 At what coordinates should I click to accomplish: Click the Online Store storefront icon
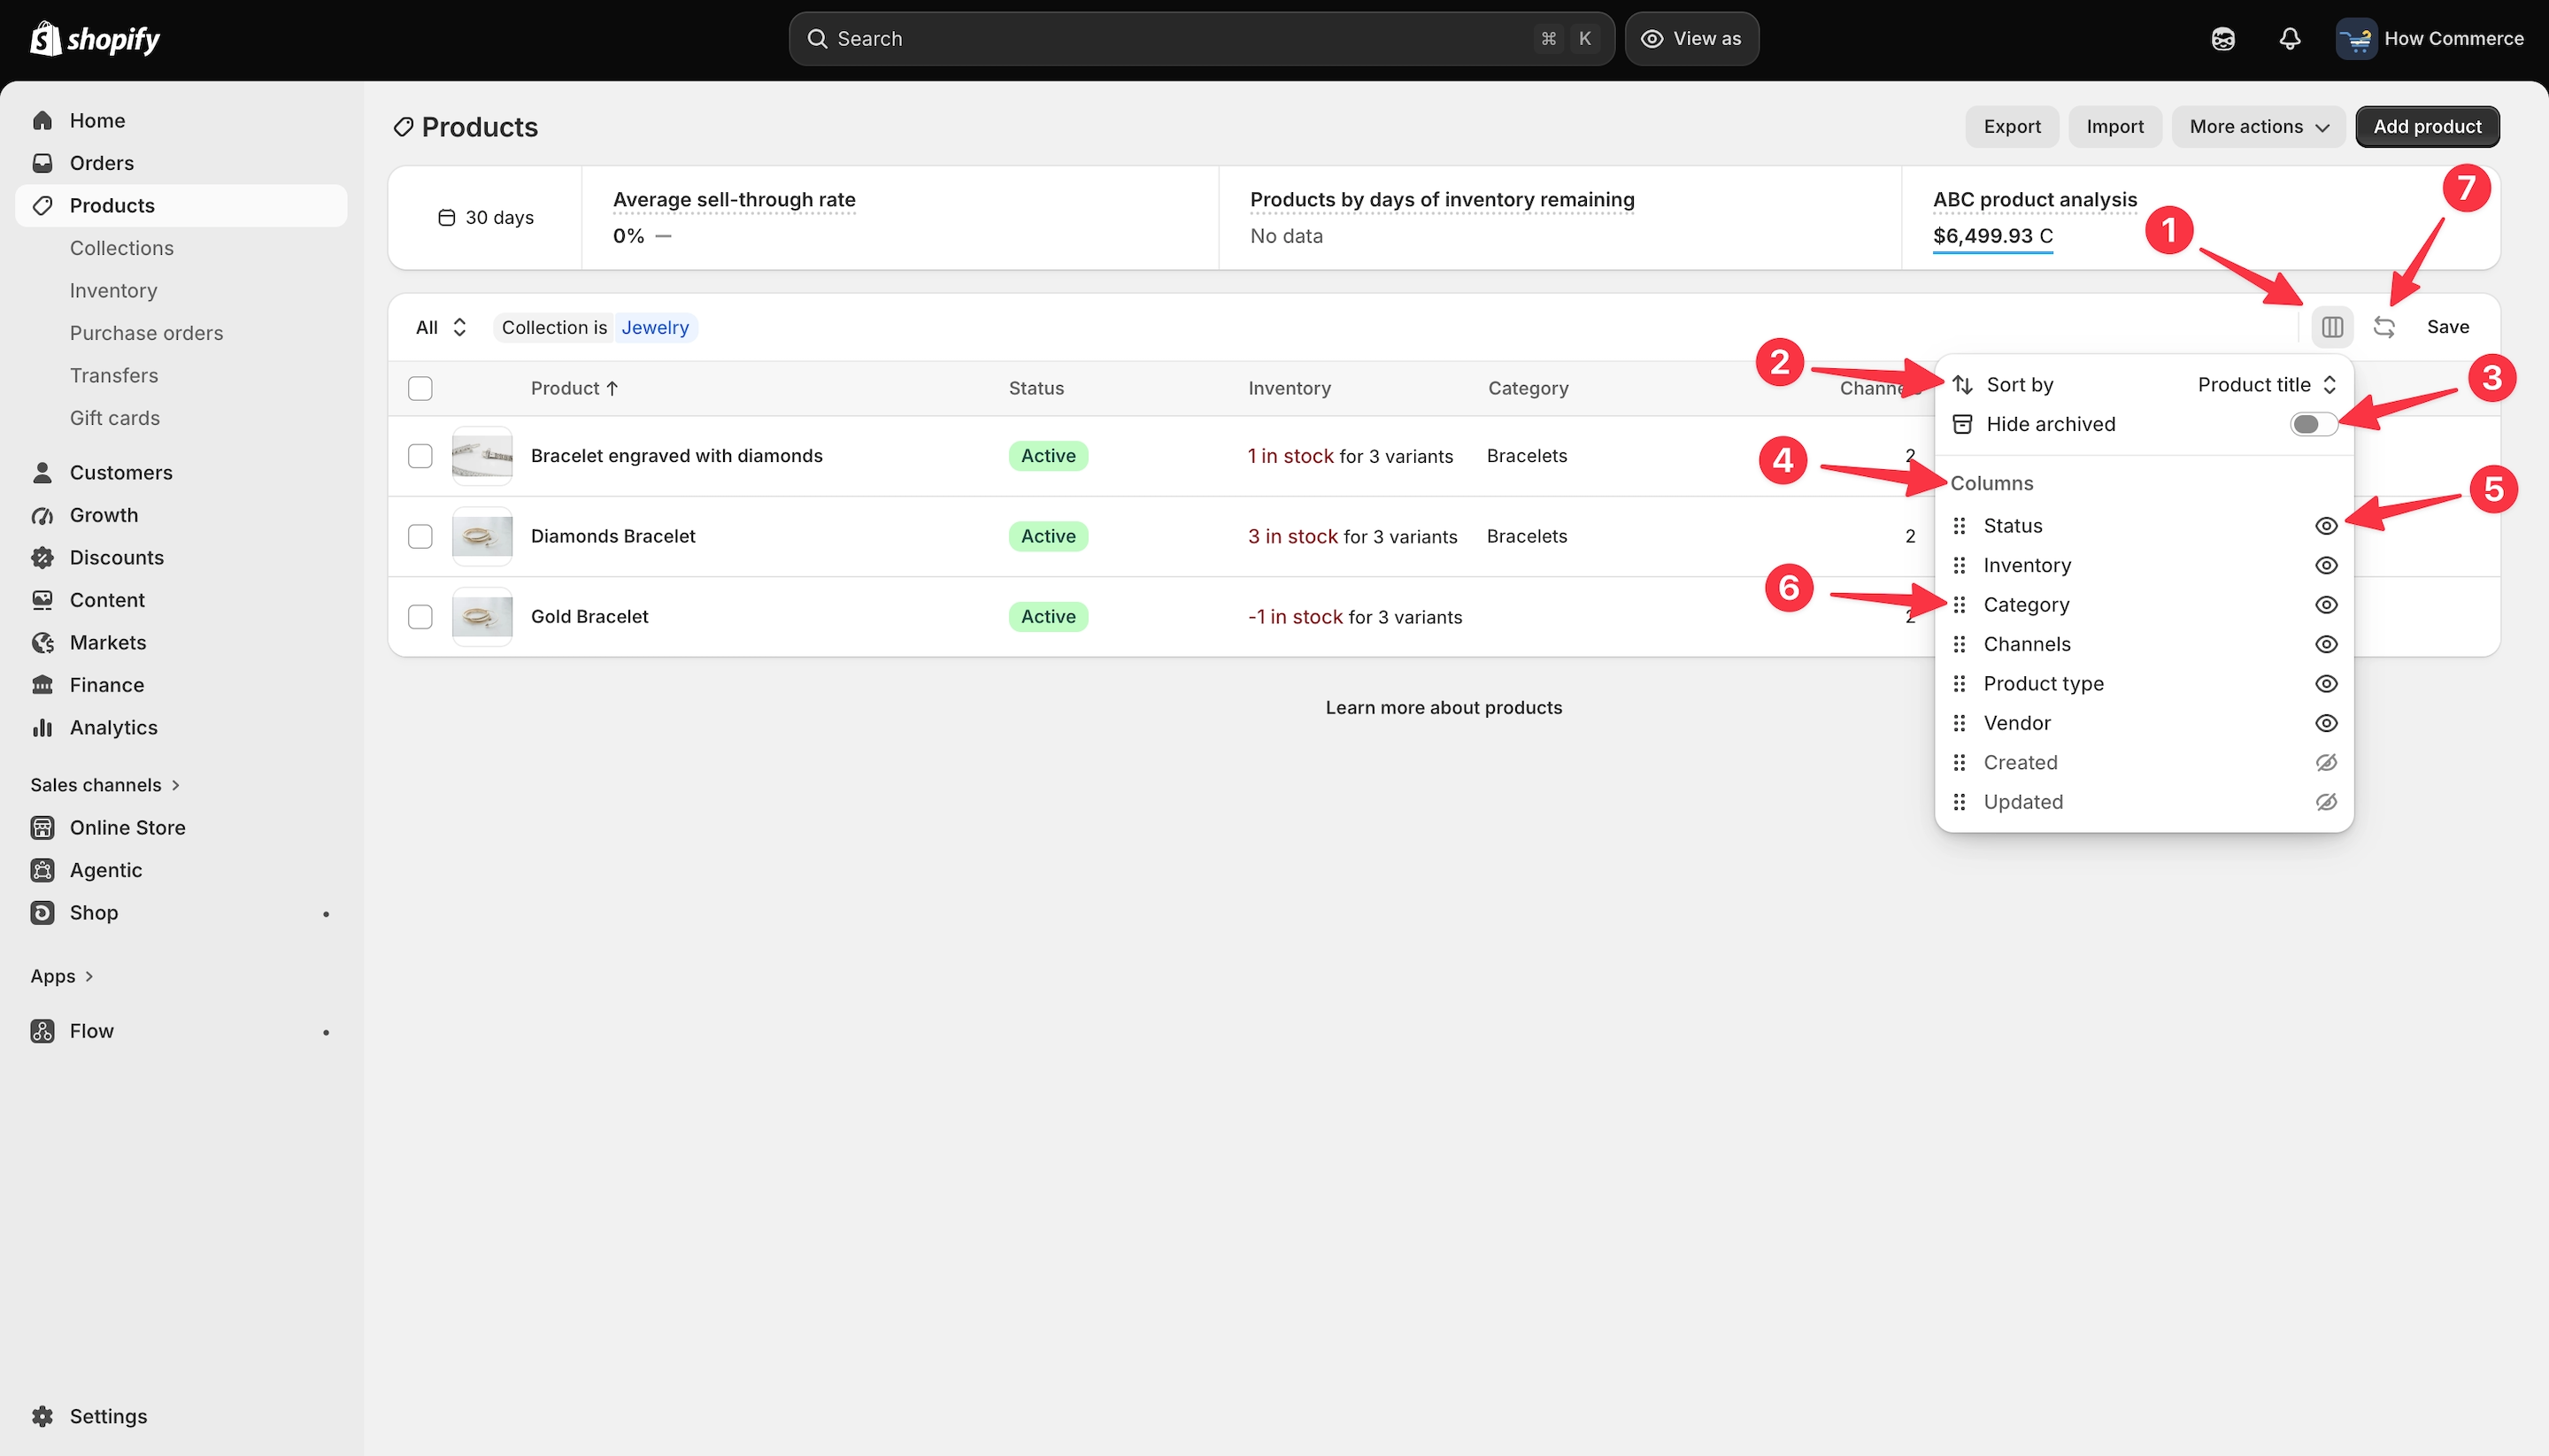42,827
